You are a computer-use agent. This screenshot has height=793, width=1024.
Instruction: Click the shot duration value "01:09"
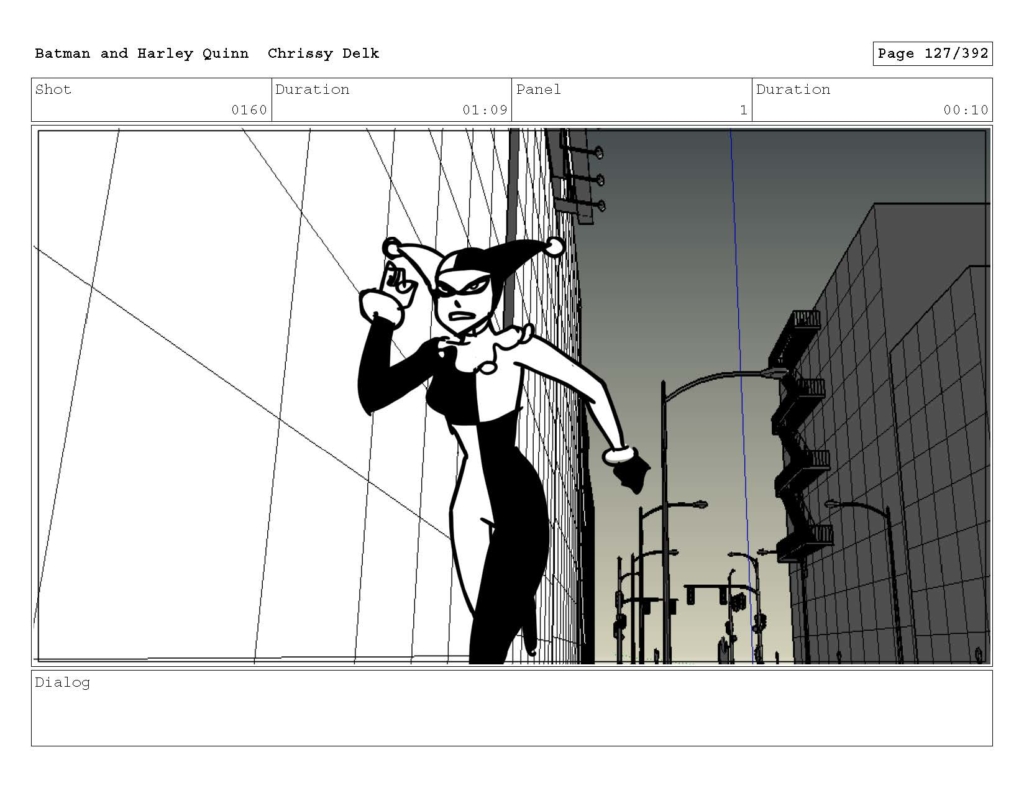click(x=485, y=110)
